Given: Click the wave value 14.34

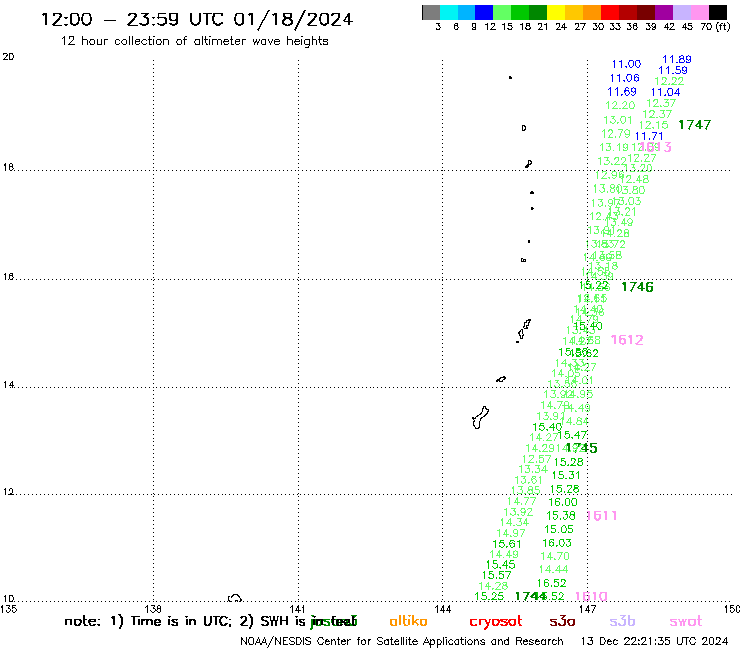Looking at the screenshot, I should click(x=514, y=523).
